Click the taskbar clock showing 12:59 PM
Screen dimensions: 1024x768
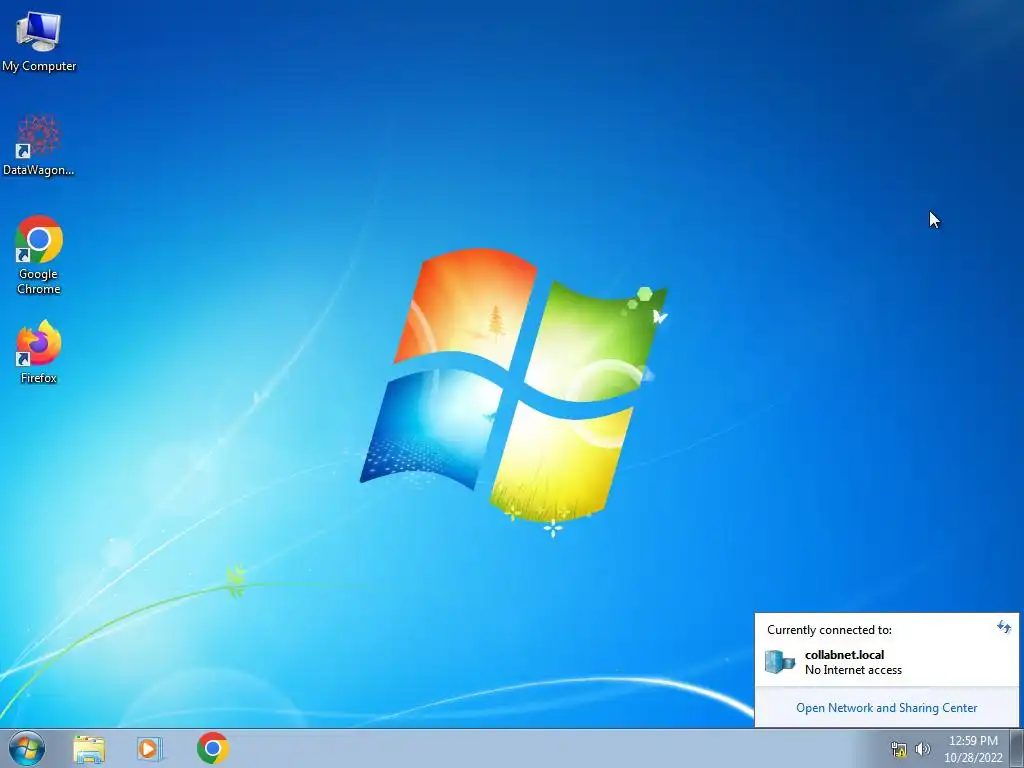tap(973, 741)
